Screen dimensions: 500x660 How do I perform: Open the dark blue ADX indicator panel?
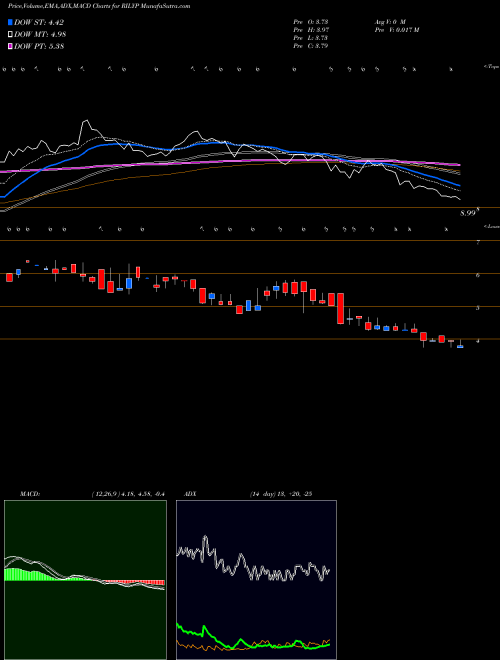tap(256, 580)
